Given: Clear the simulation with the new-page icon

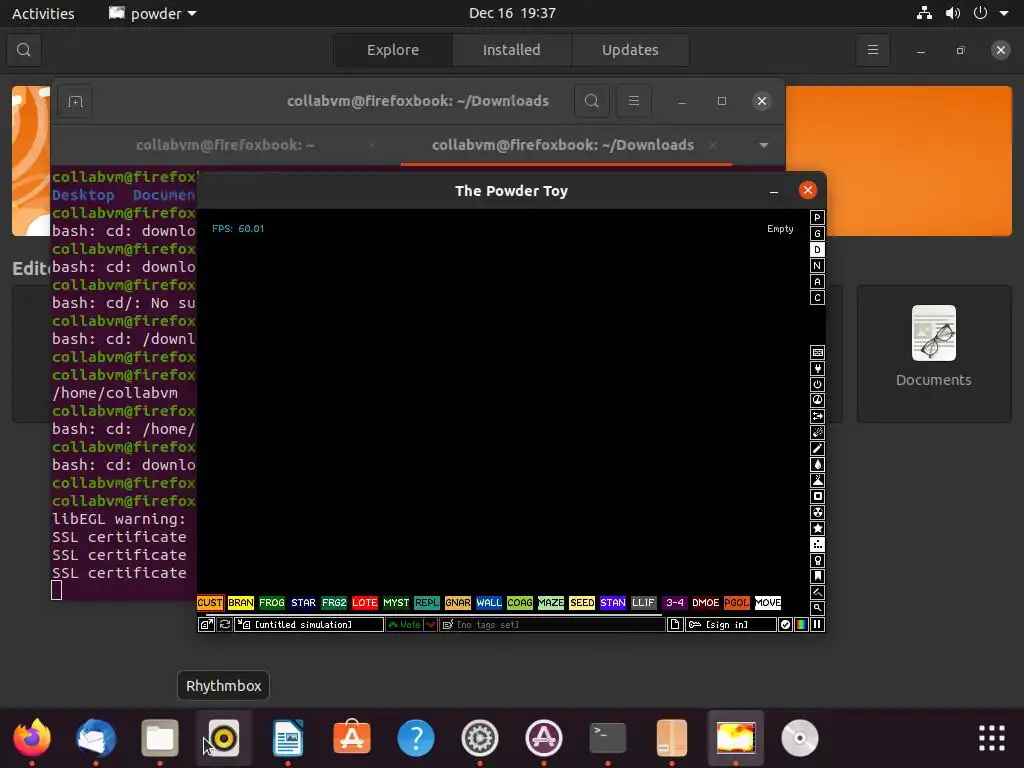Looking at the screenshot, I should tap(675, 625).
